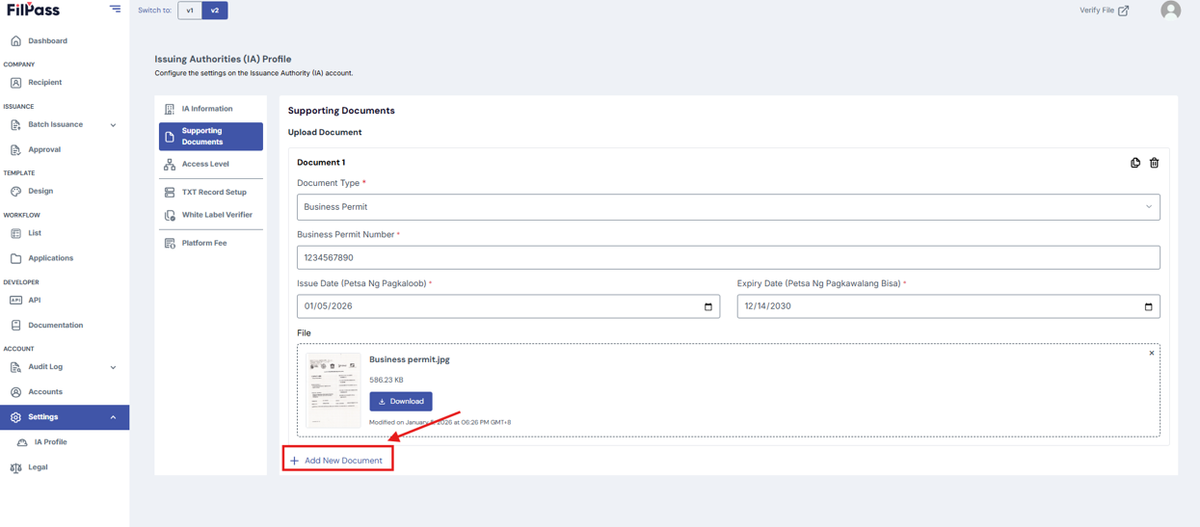Screen dimensions: 1200x527
Task: Click List icon in sidebar
Action: pyautogui.click(x=16, y=233)
